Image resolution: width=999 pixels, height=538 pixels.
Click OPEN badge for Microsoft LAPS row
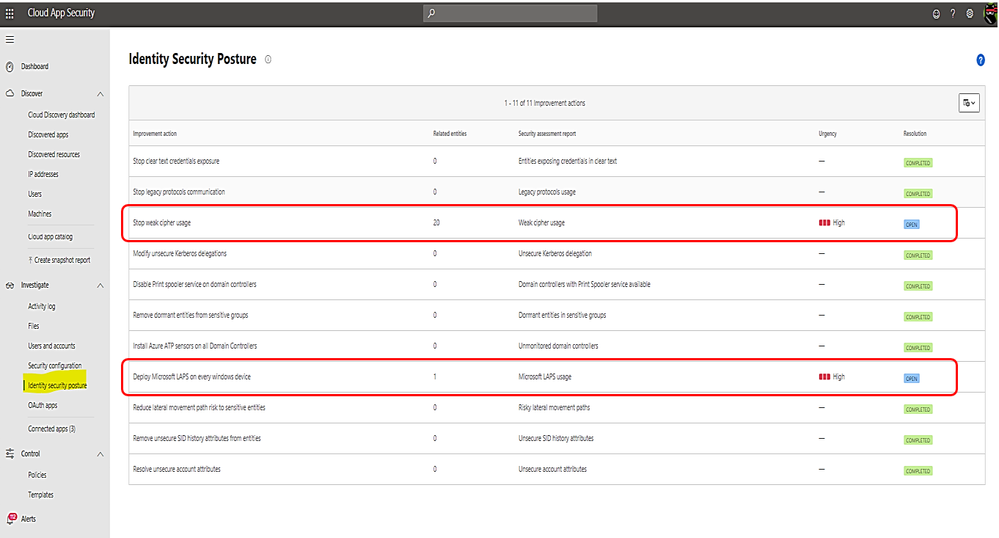pos(912,379)
